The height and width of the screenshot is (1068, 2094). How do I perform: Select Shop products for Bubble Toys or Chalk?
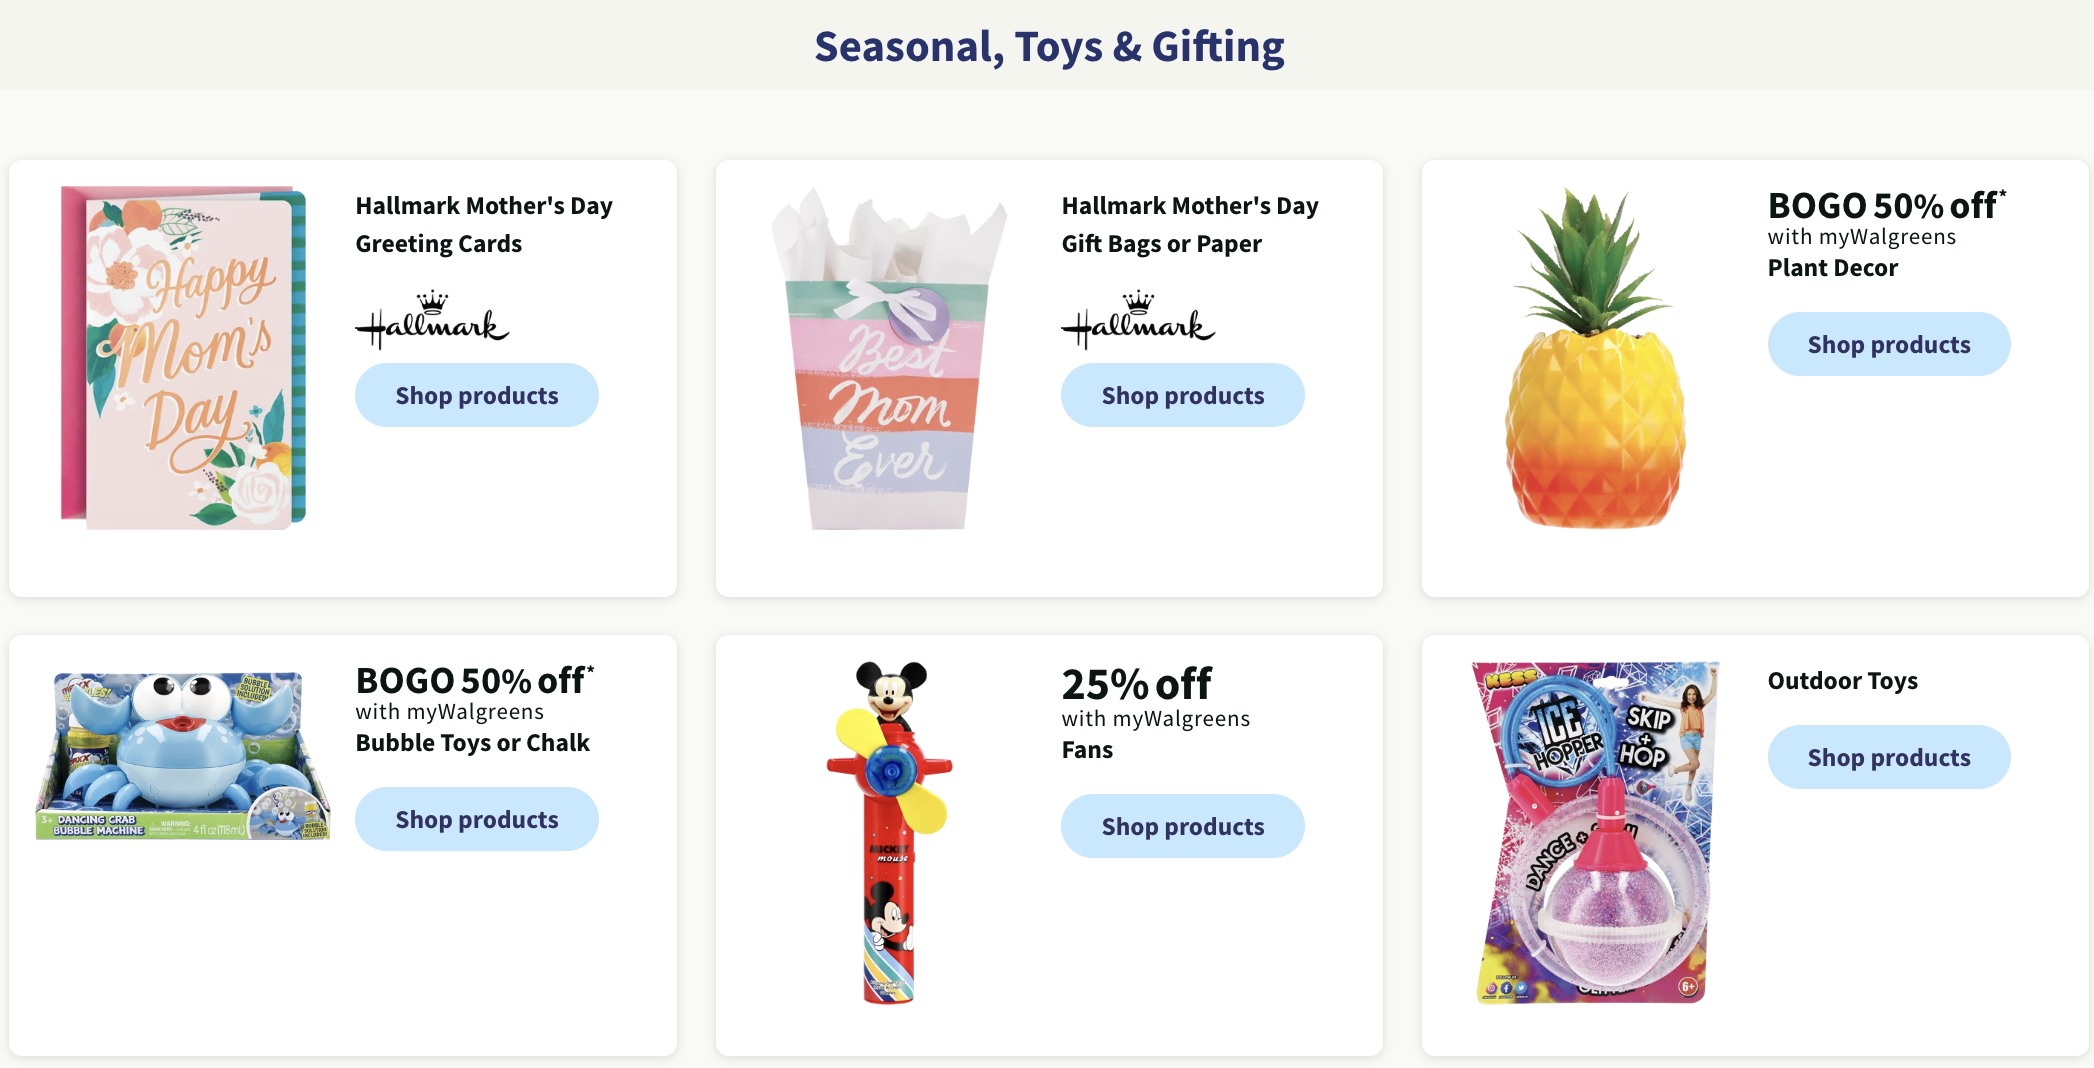coord(476,819)
